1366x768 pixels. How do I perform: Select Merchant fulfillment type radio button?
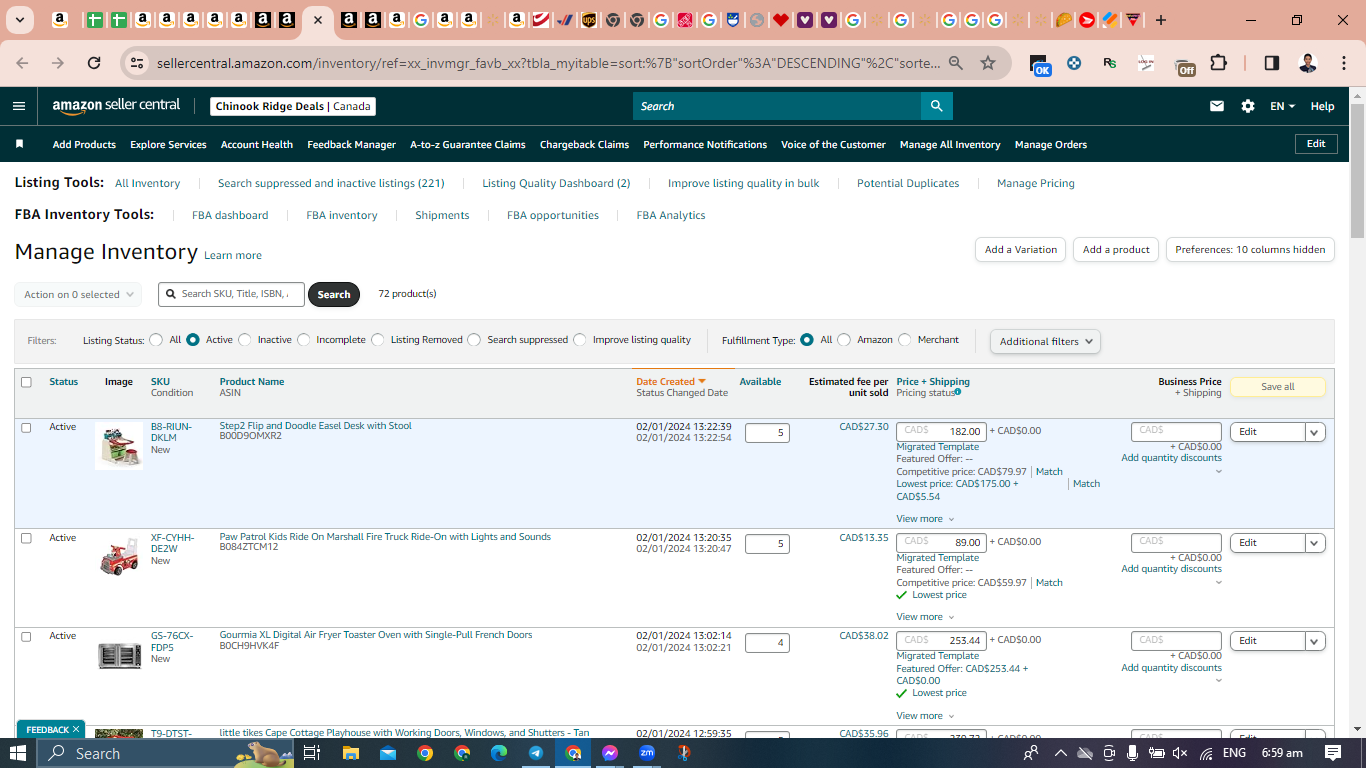tap(905, 340)
